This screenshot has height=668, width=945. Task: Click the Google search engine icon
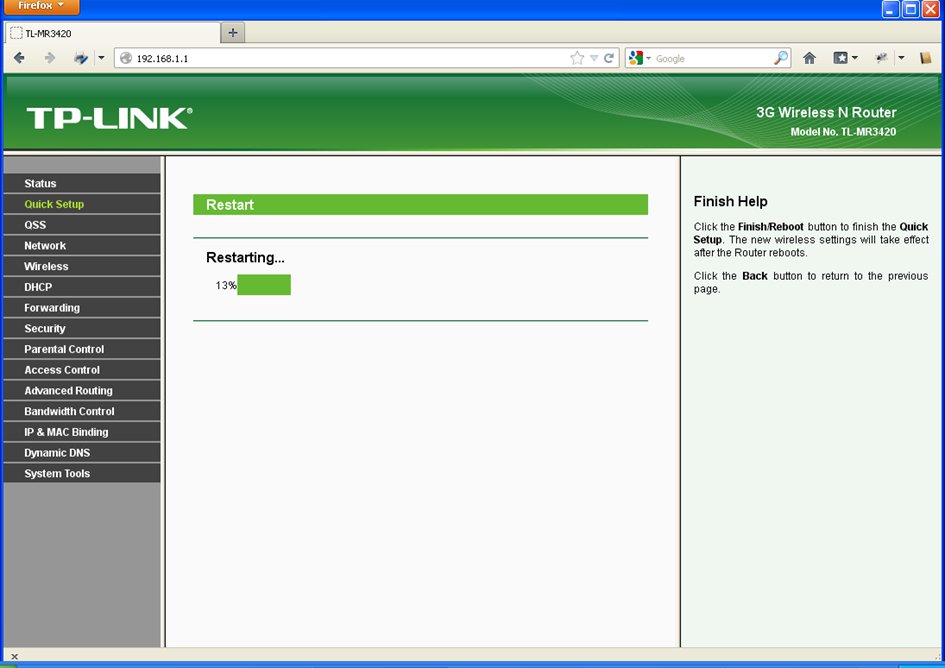coord(636,58)
